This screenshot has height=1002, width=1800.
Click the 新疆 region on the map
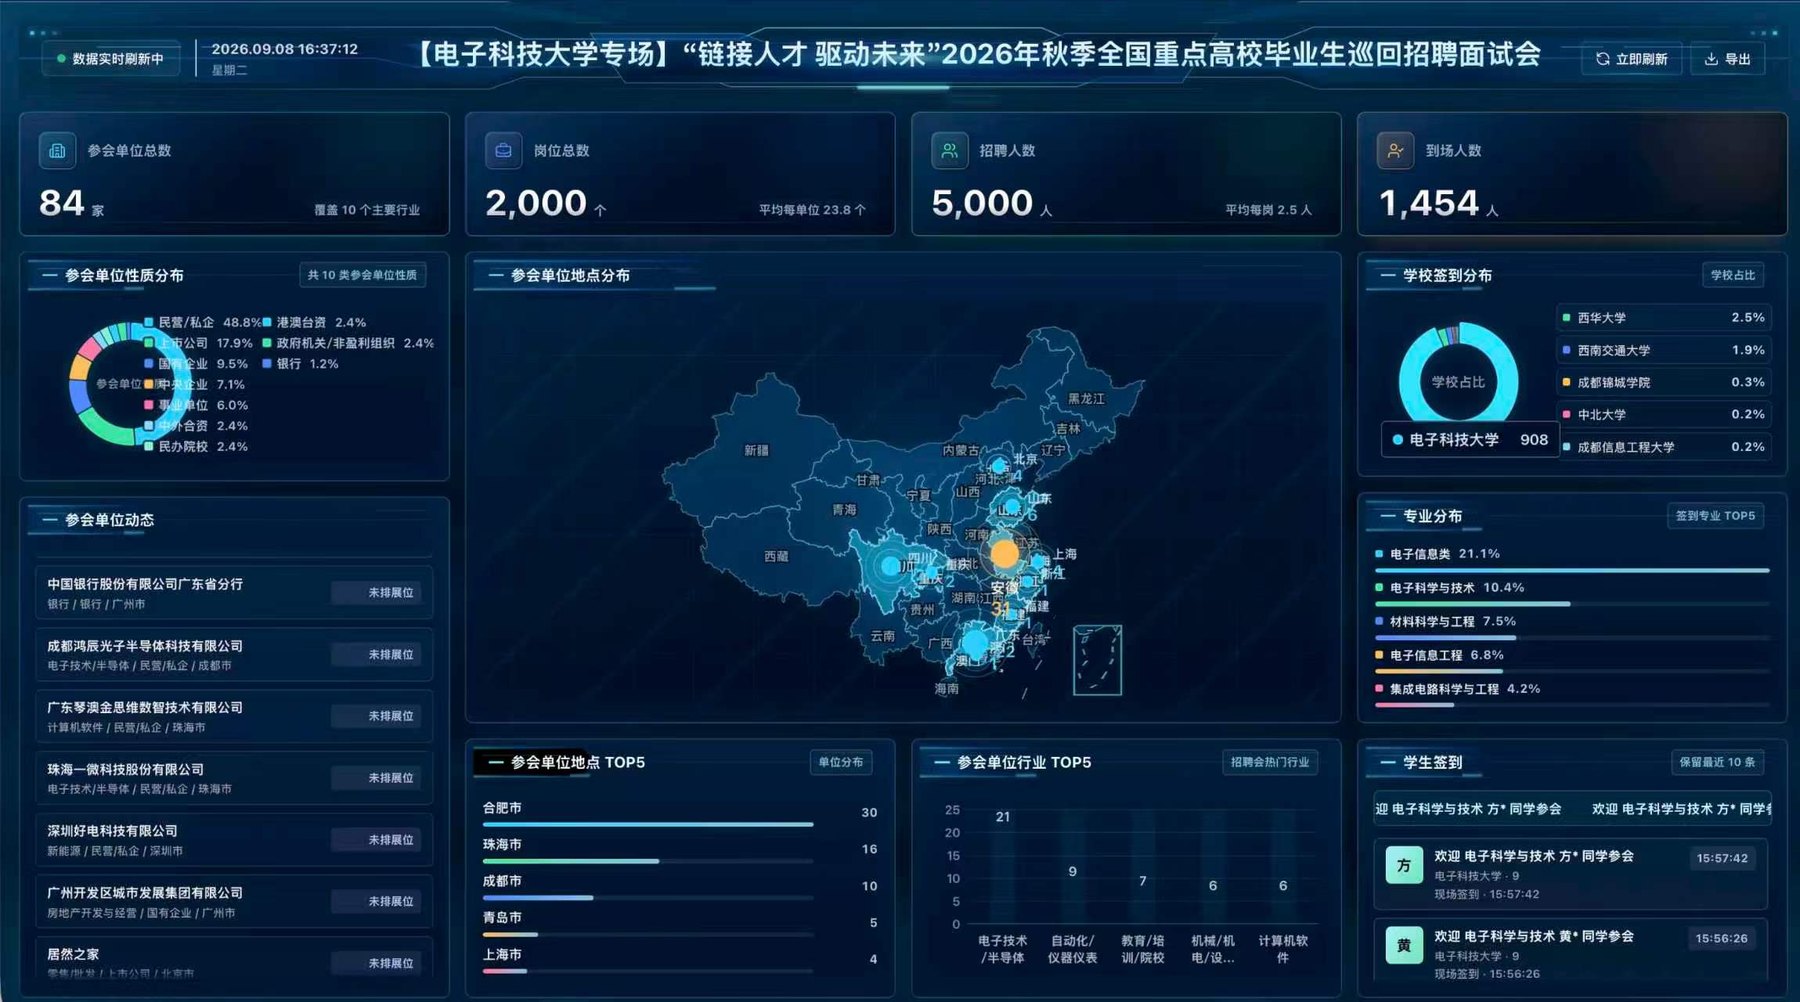pos(756,450)
